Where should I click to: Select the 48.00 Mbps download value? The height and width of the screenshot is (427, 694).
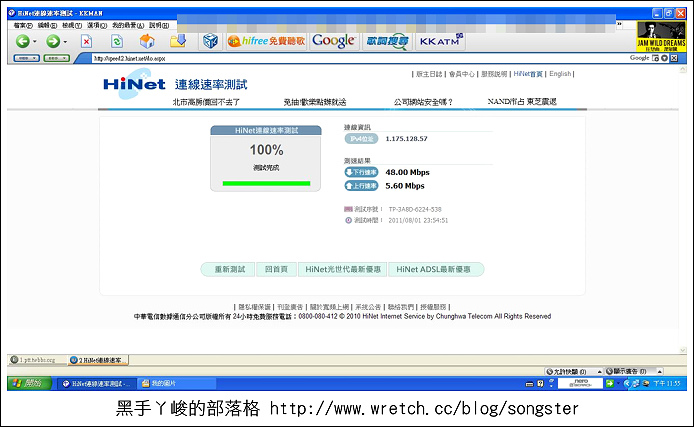[x=407, y=172]
